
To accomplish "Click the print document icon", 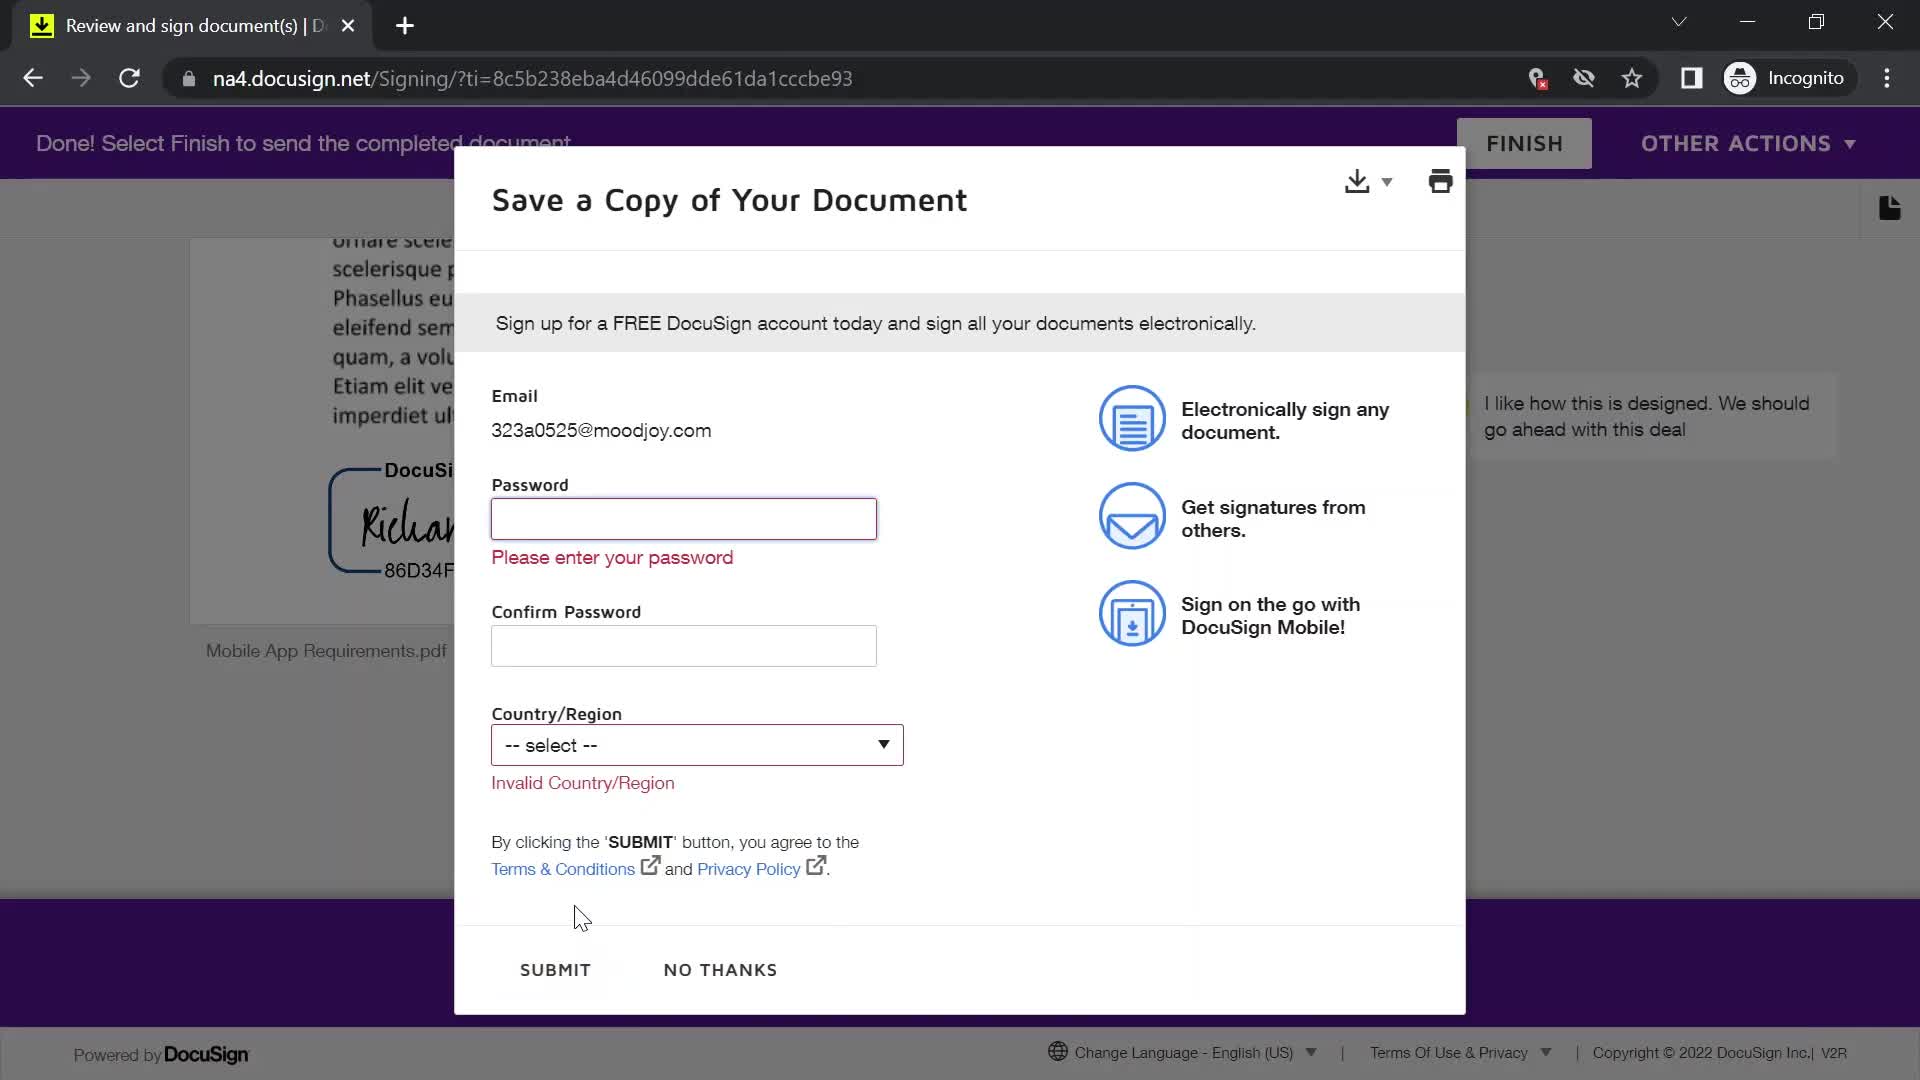I will coord(1439,181).
